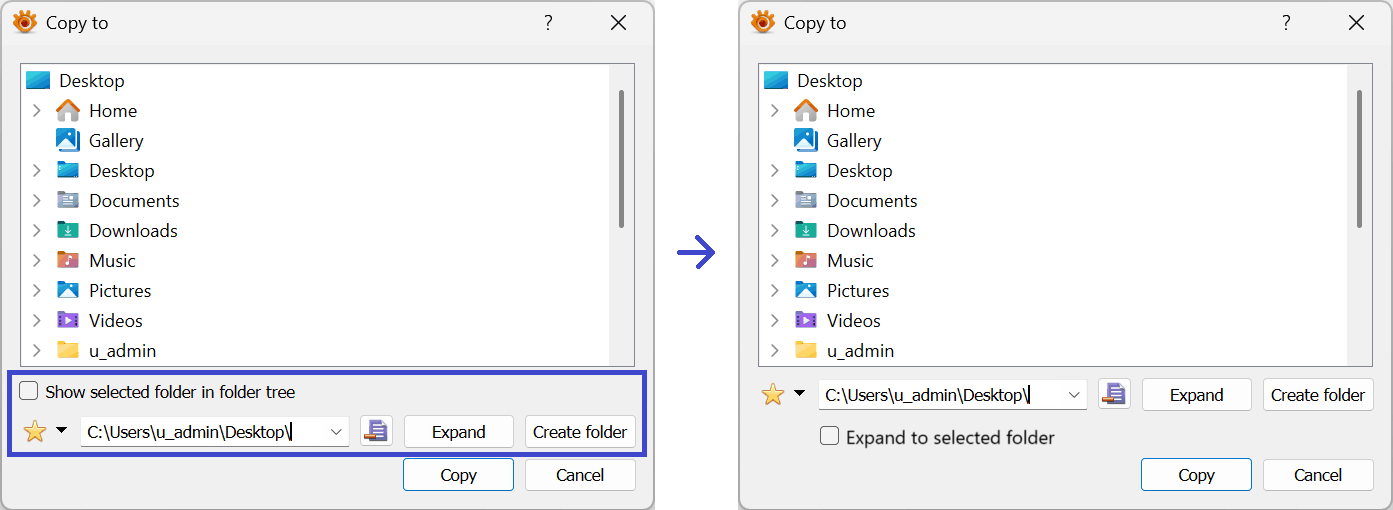This screenshot has height=510, width=1393.
Task: Click the Documents folder icon in left dialog
Action: pyautogui.click(x=68, y=200)
